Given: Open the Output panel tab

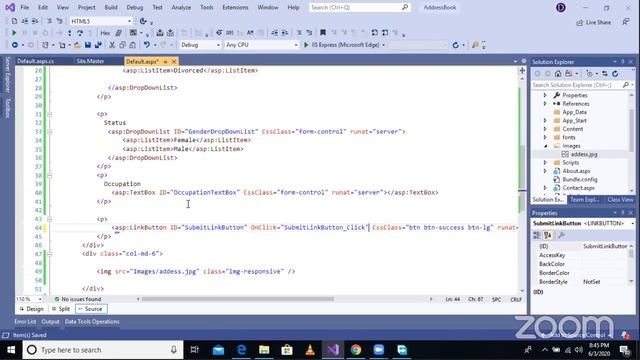Looking at the screenshot, I should [50, 322].
